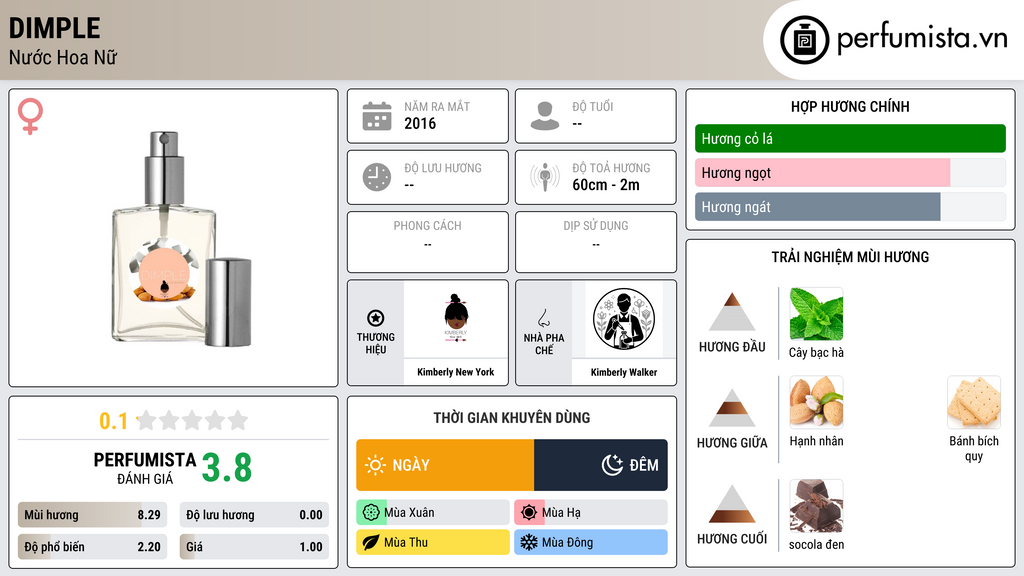Click the Perfumista 3.8 rating score
The height and width of the screenshot is (576, 1024).
[227, 468]
